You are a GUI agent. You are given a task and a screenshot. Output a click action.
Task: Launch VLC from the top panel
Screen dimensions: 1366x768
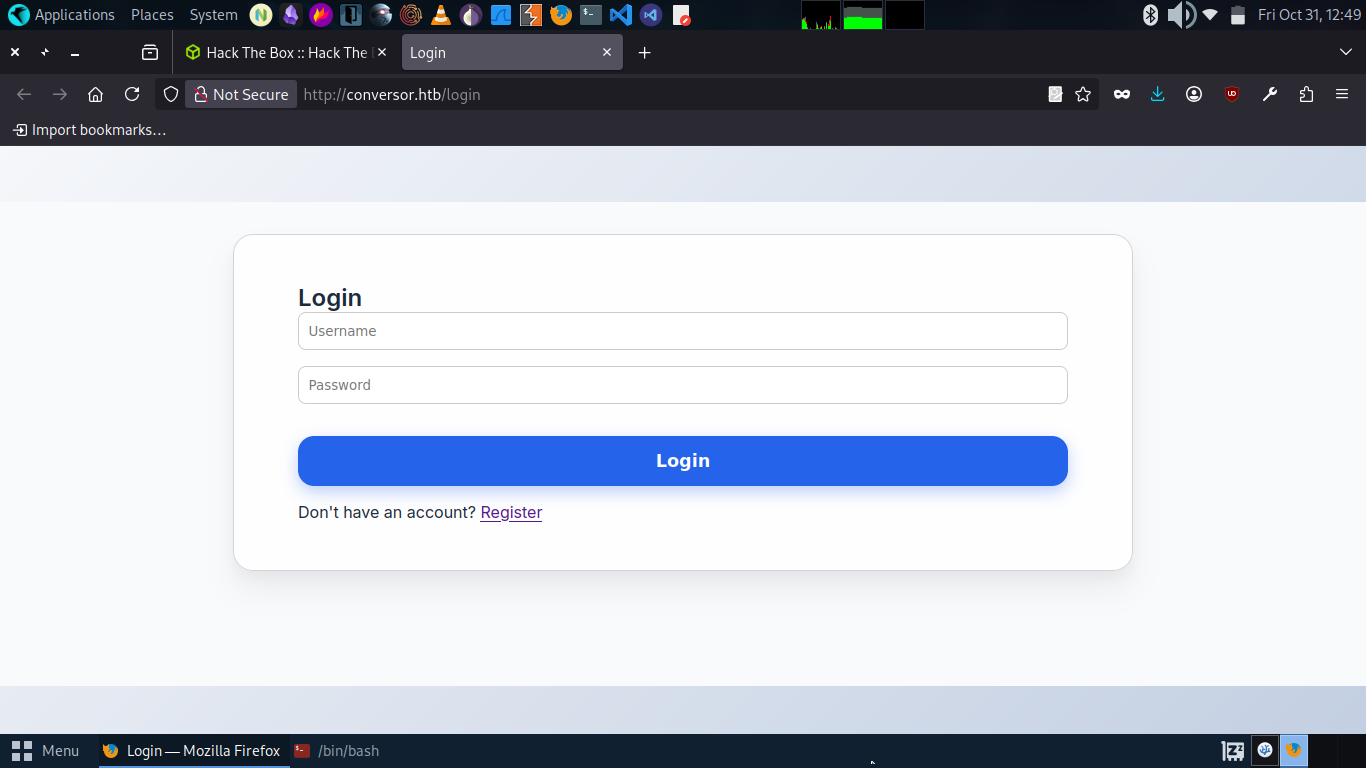(441, 15)
